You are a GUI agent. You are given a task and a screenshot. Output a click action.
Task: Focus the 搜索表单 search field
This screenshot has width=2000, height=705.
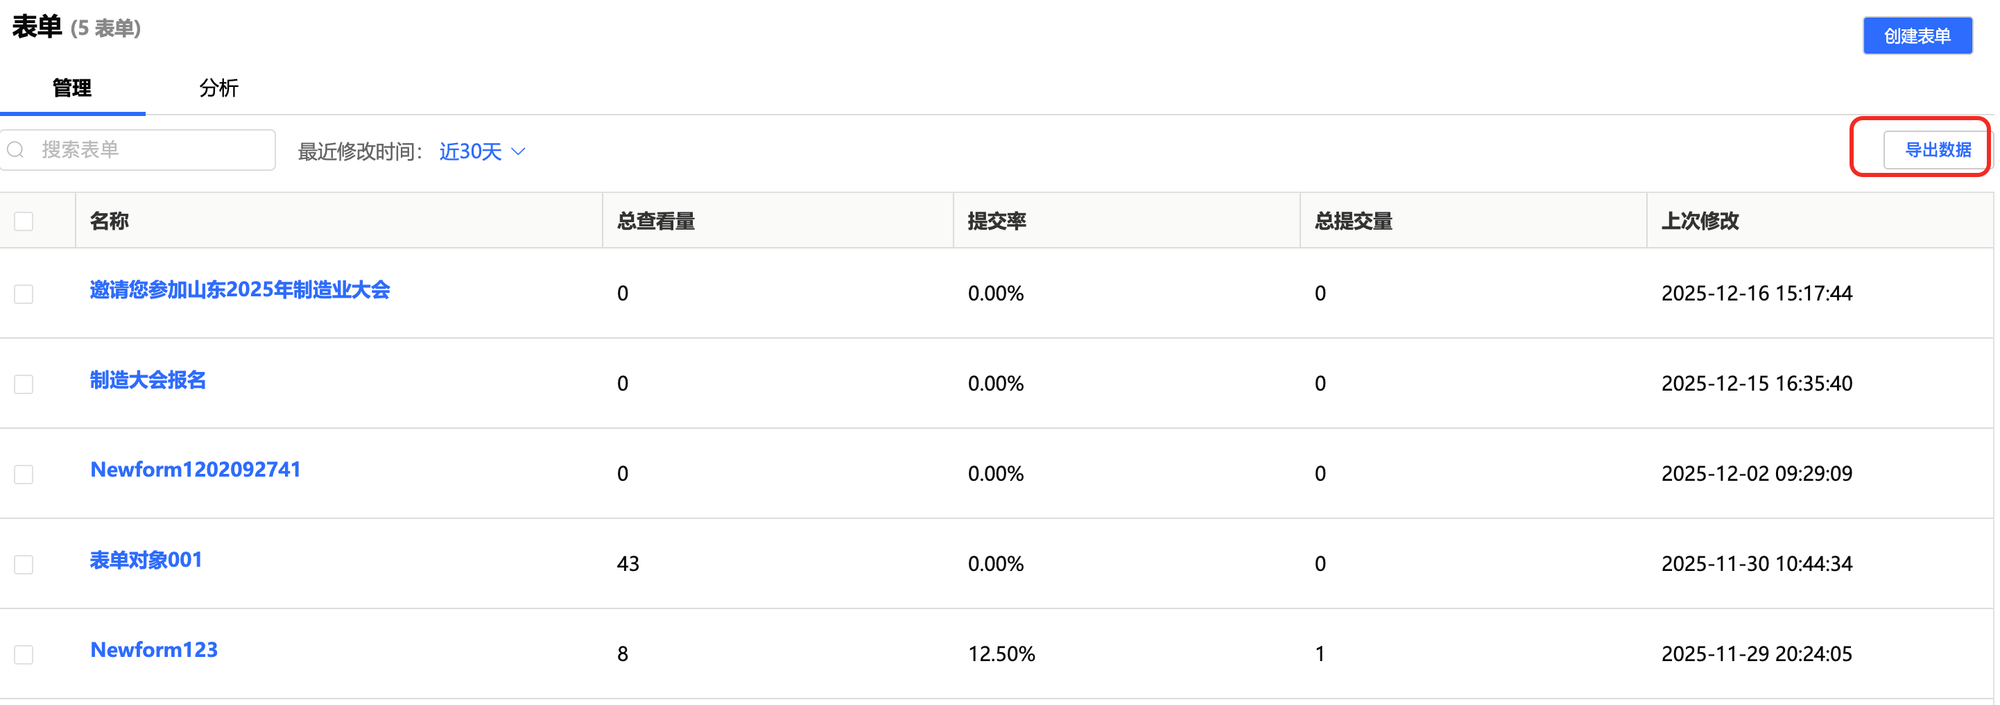point(150,150)
